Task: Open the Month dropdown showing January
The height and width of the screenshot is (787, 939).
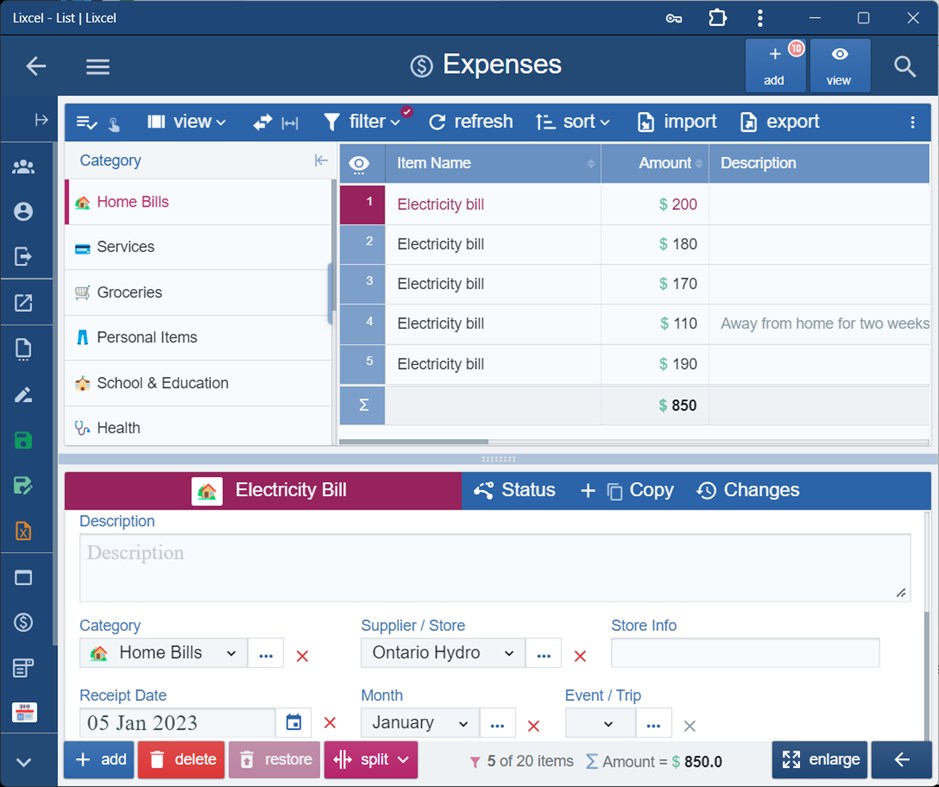Action: [x=418, y=722]
